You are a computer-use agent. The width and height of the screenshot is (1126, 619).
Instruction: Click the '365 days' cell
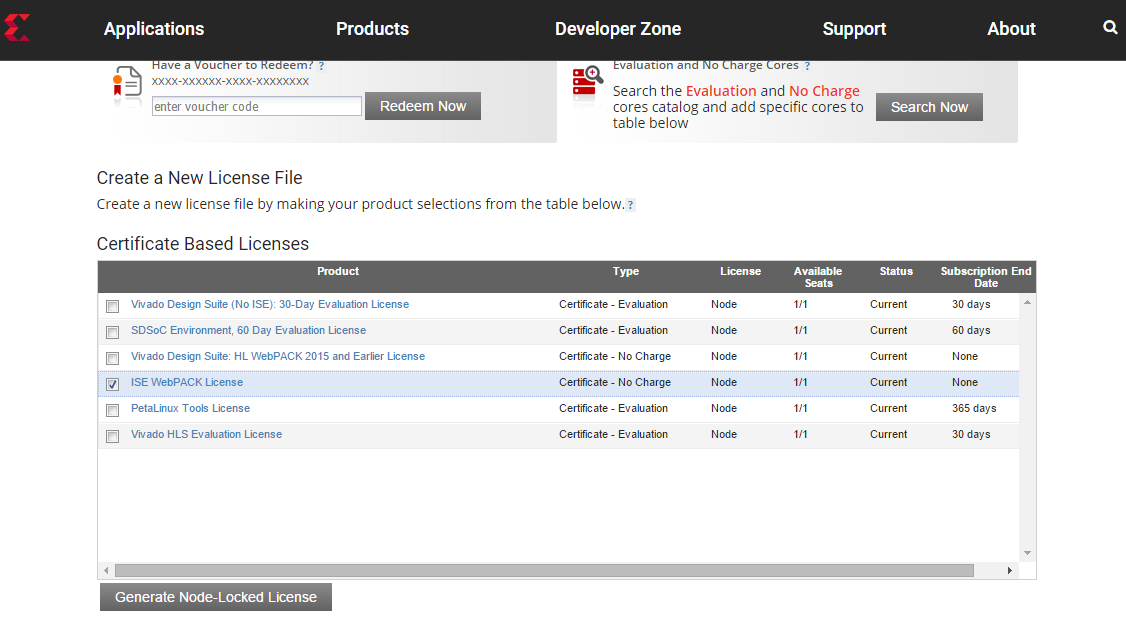tap(974, 408)
